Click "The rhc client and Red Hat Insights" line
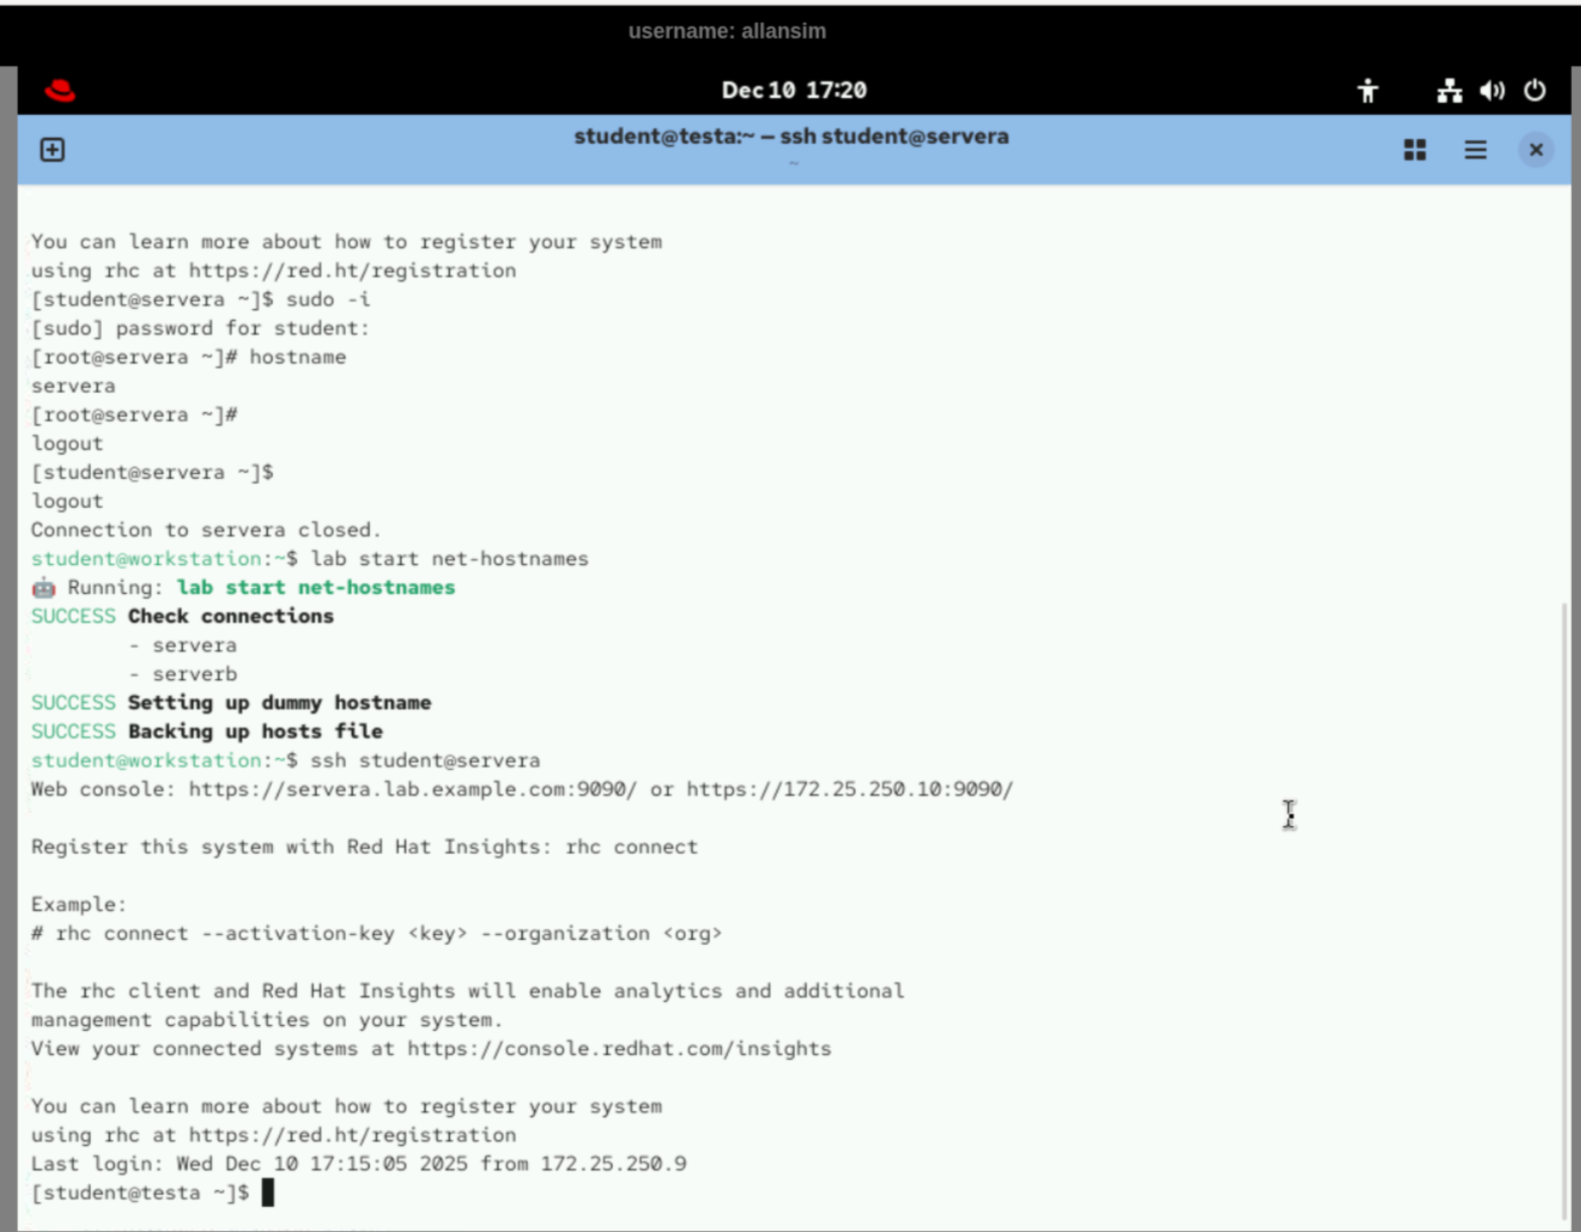 [467, 991]
